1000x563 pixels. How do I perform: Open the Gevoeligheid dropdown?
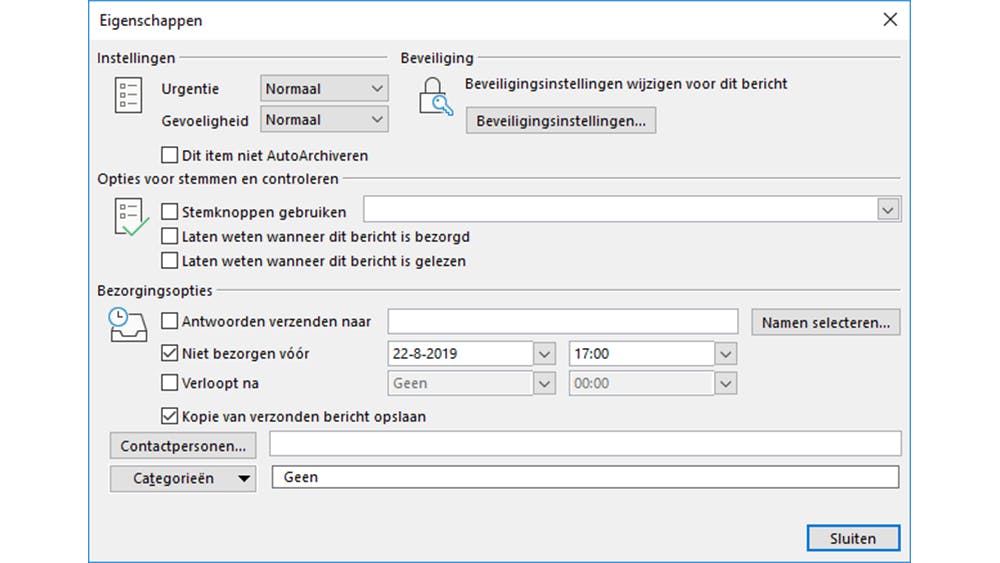coord(324,119)
